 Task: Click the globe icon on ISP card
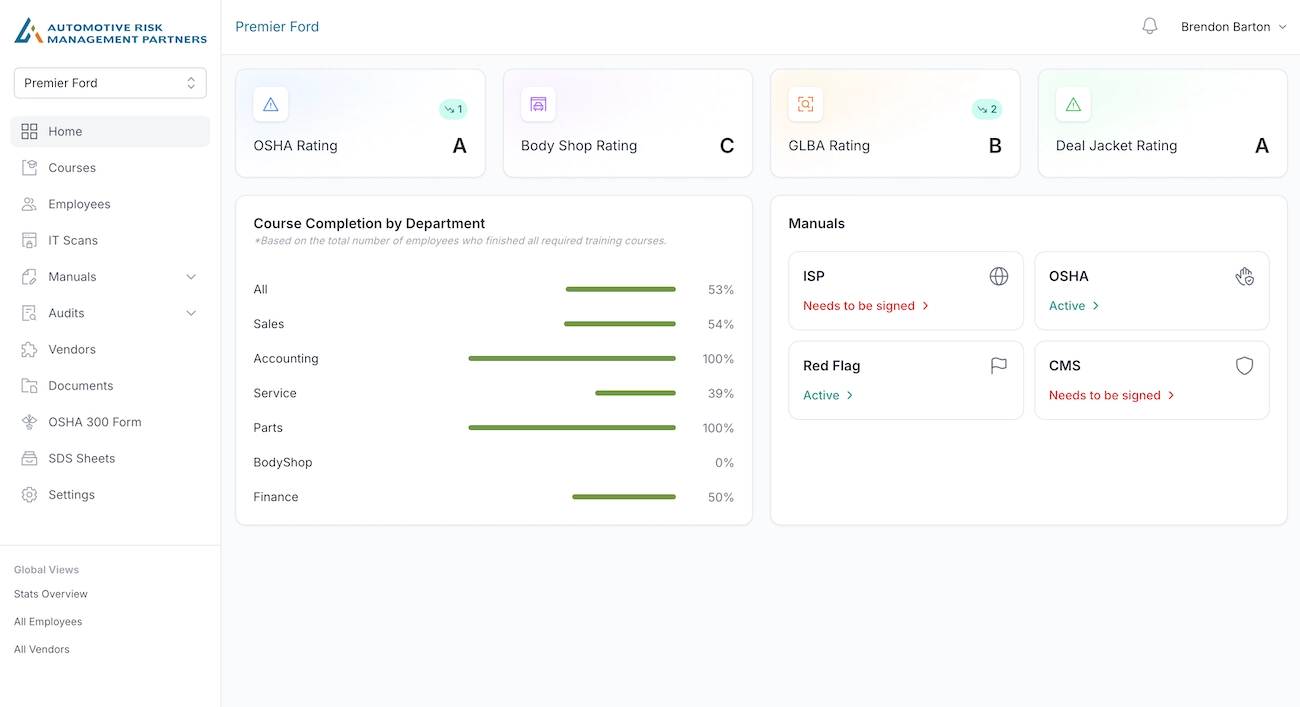pos(998,276)
